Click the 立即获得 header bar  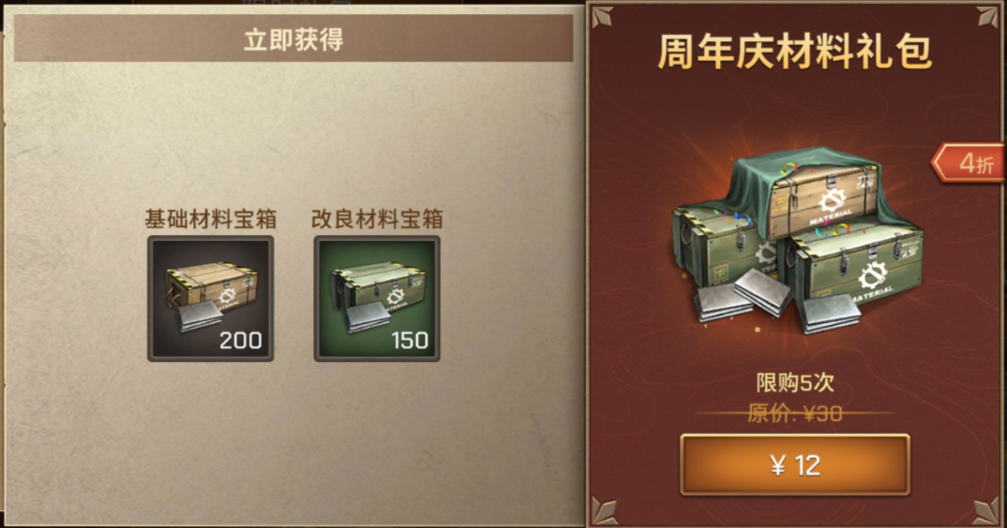point(293,39)
